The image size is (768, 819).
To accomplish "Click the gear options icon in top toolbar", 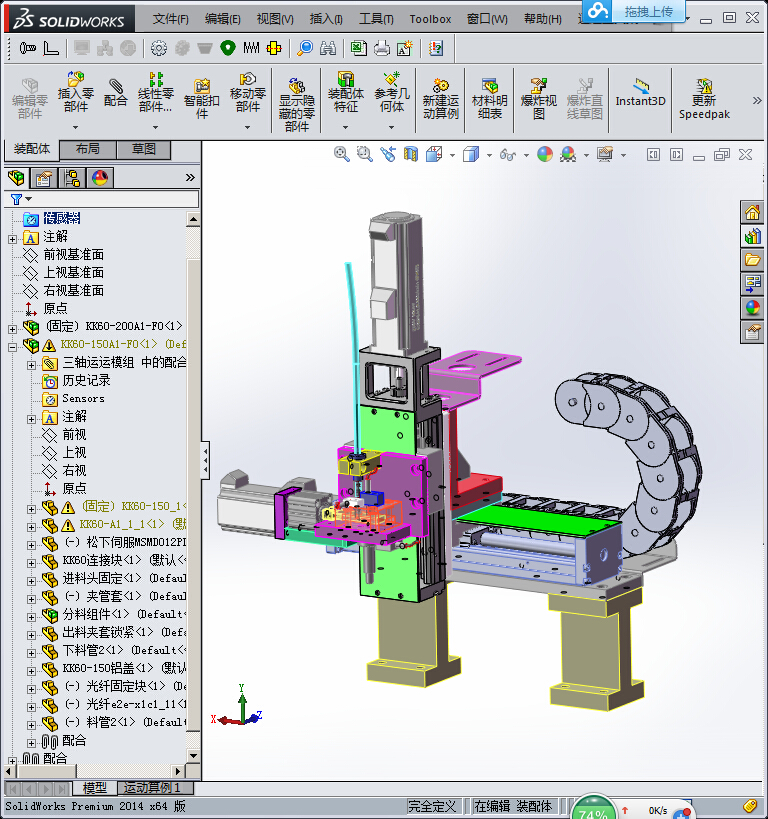I will pyautogui.click(x=159, y=49).
